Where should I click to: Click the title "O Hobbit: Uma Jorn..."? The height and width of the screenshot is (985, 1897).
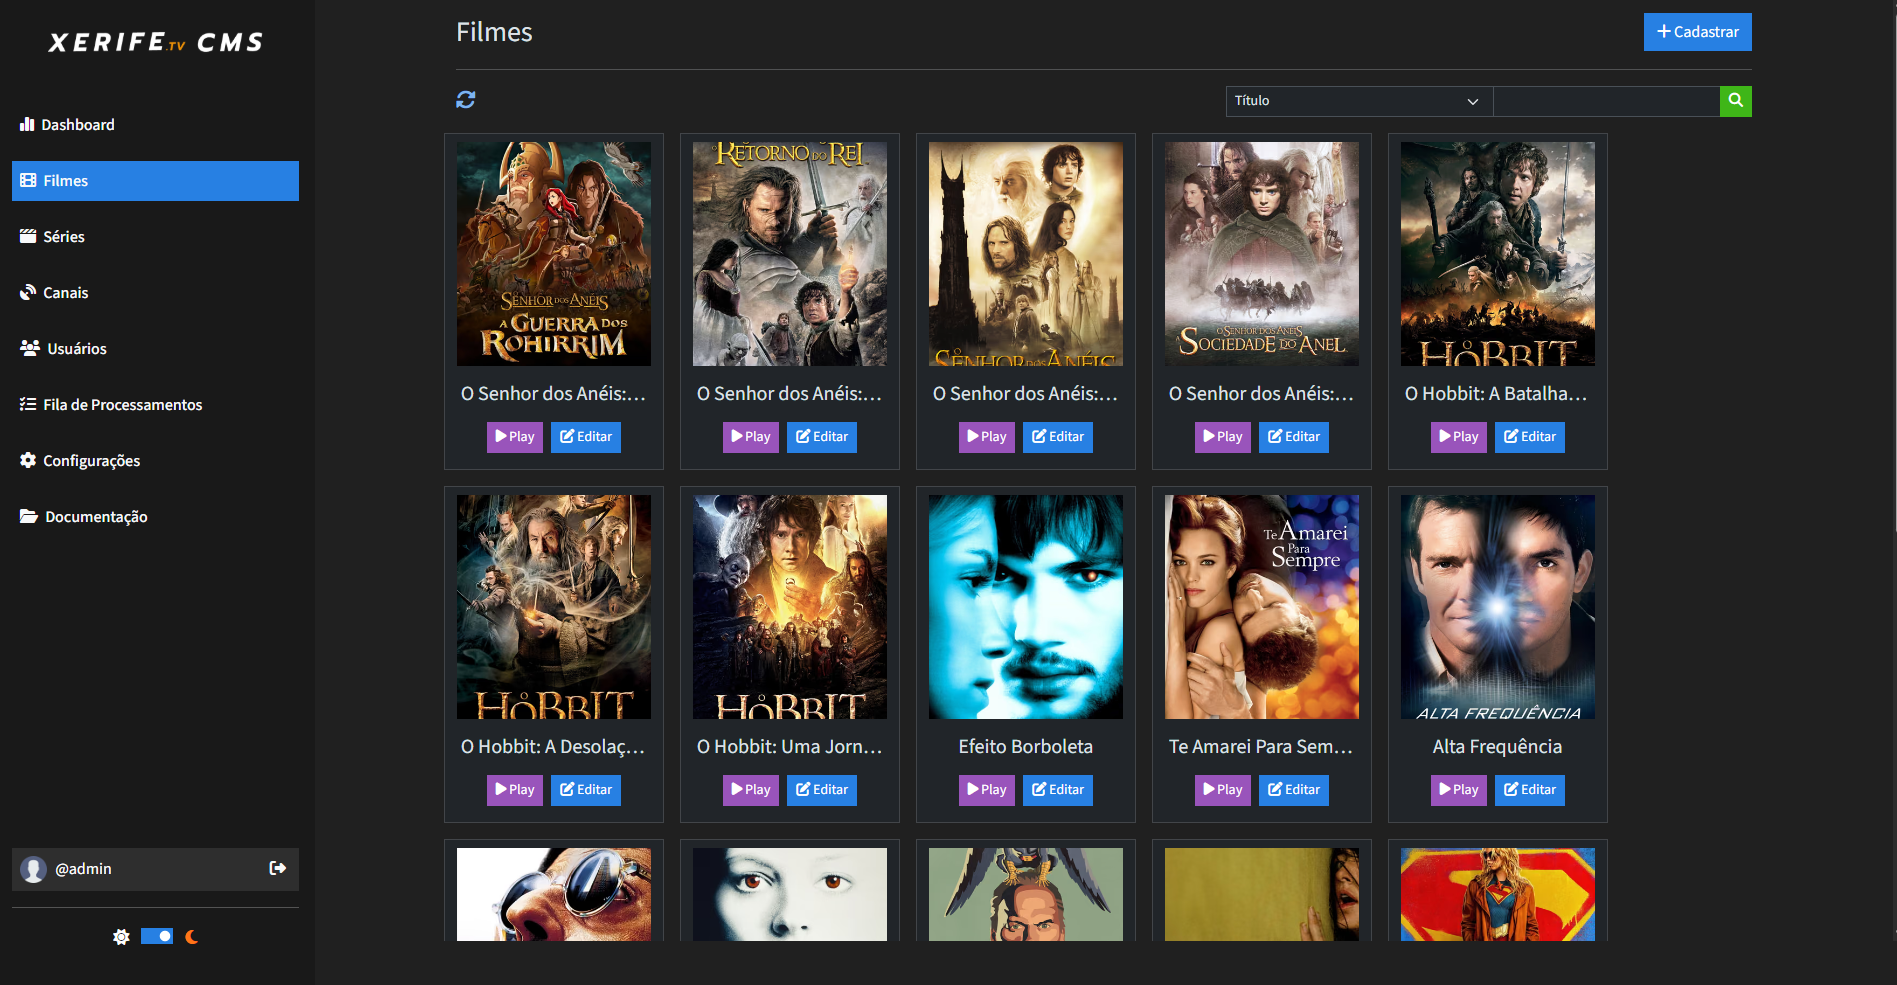[790, 747]
